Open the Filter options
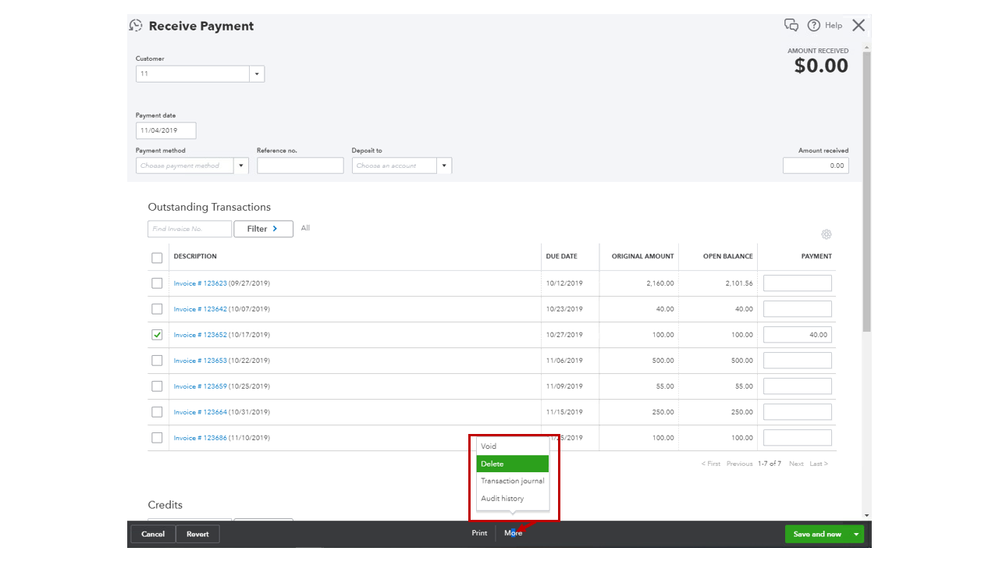The height and width of the screenshot is (562, 999). tap(263, 229)
